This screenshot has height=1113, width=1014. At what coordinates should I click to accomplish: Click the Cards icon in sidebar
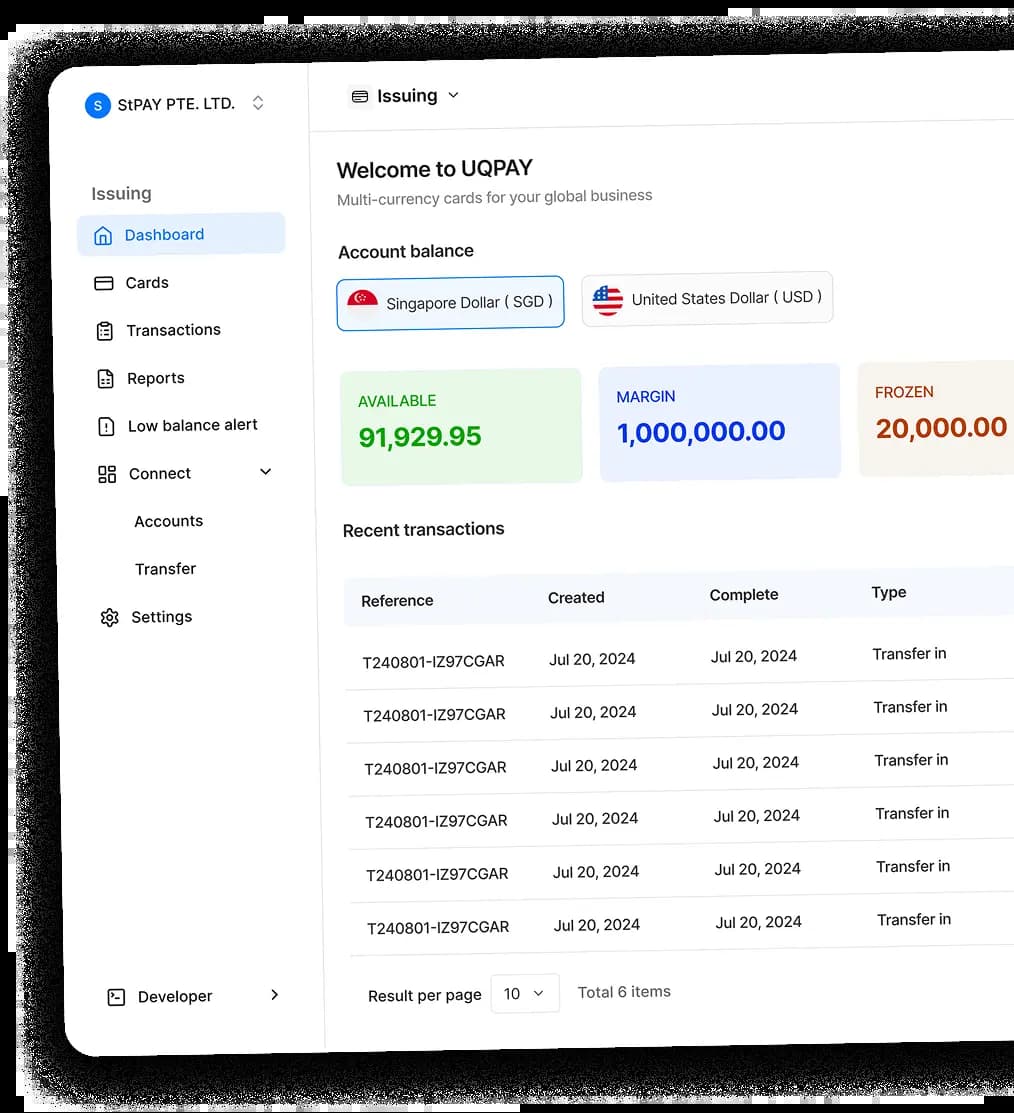(x=104, y=283)
